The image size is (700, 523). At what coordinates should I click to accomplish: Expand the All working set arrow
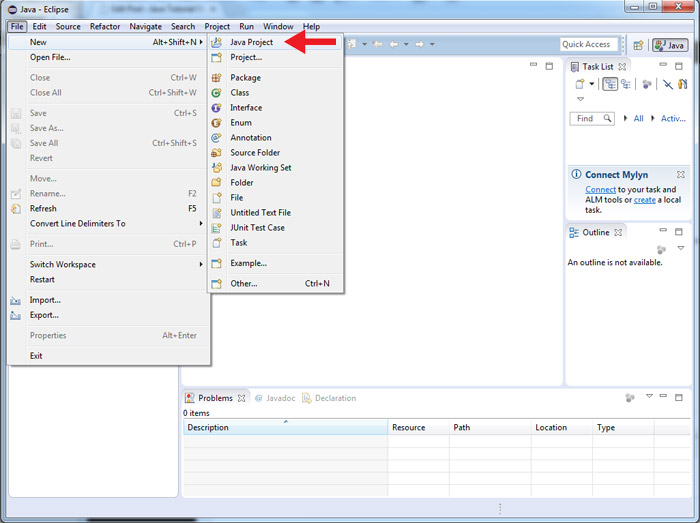tap(625, 118)
